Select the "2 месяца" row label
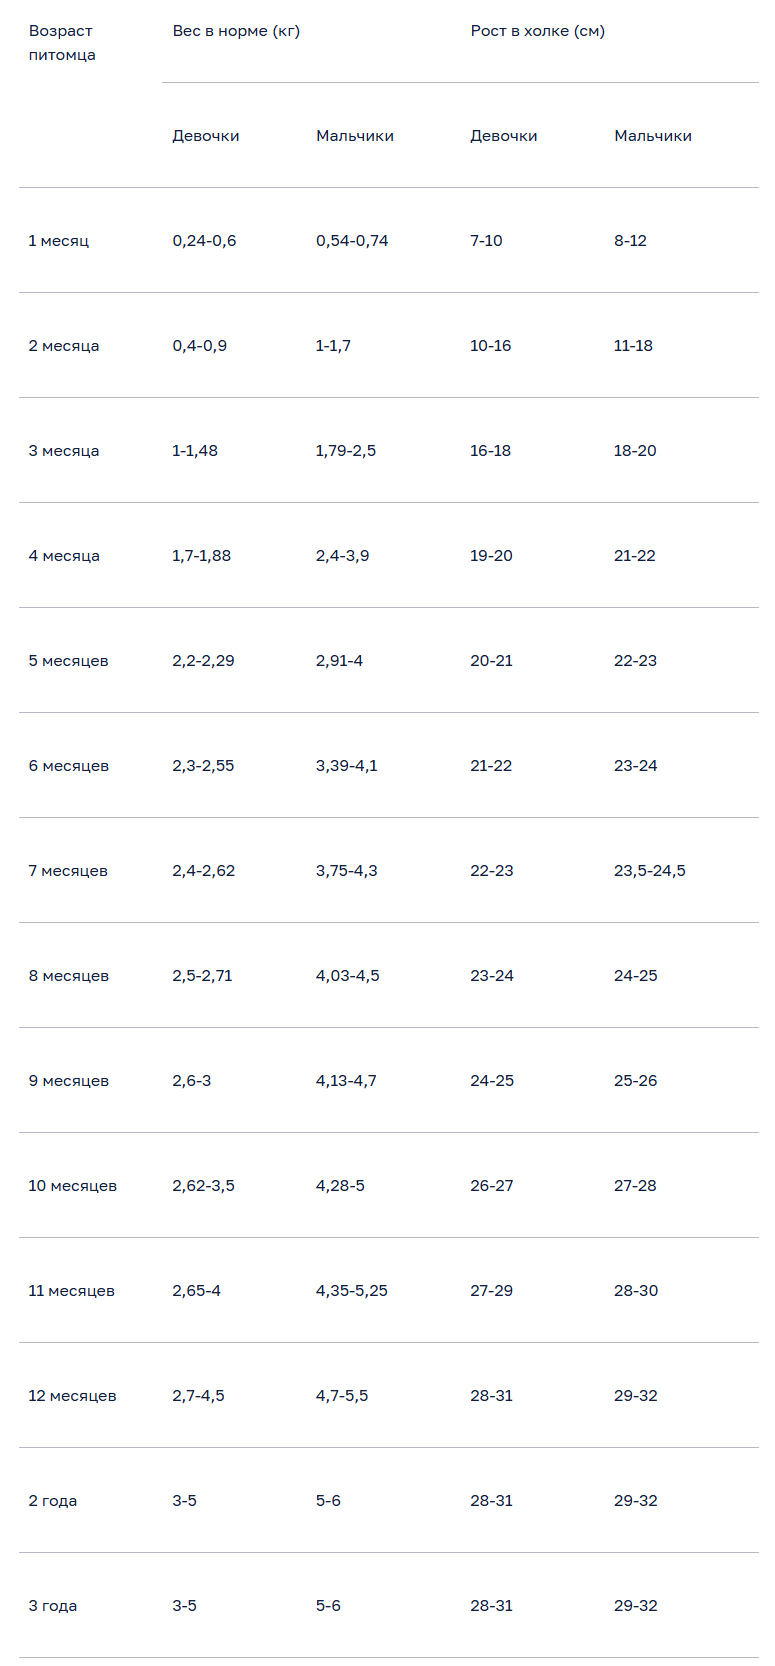The image size is (775, 1666). click(x=64, y=346)
